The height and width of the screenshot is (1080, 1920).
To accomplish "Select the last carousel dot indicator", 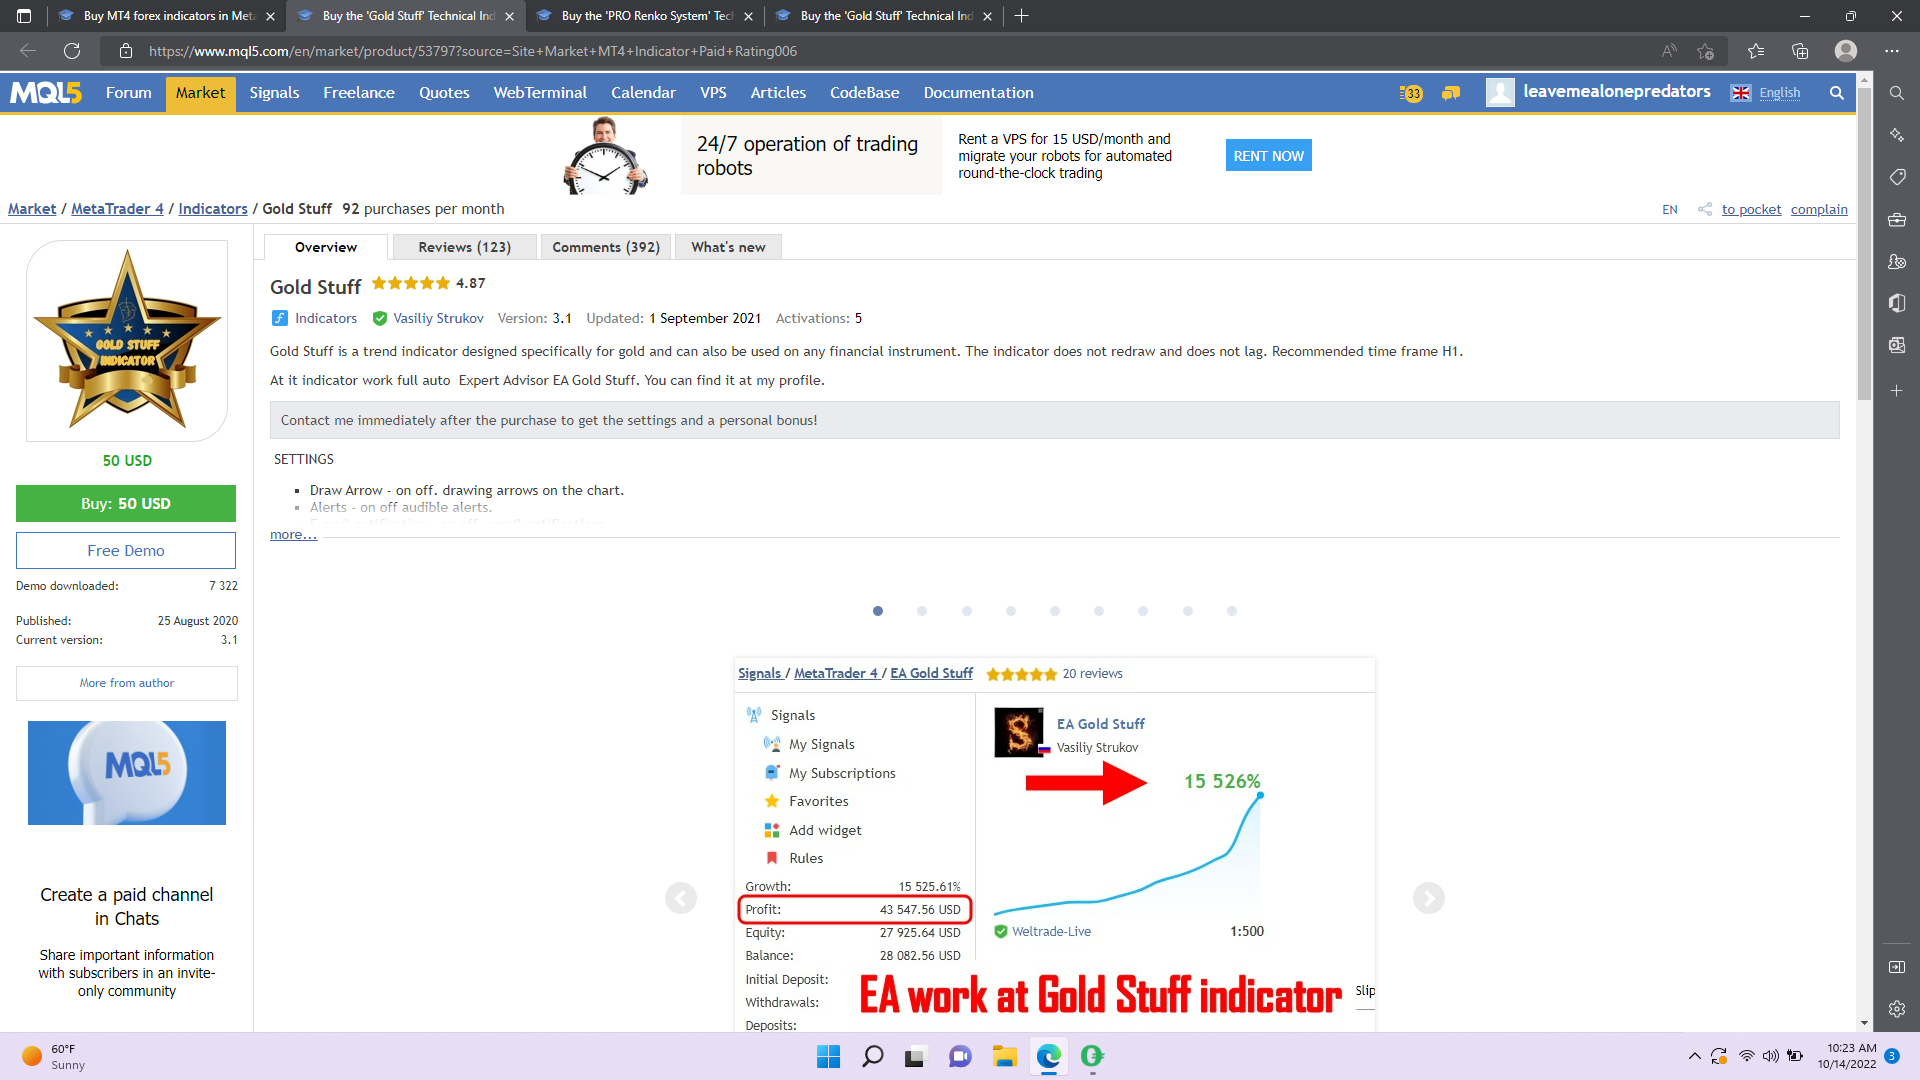I will (1231, 611).
